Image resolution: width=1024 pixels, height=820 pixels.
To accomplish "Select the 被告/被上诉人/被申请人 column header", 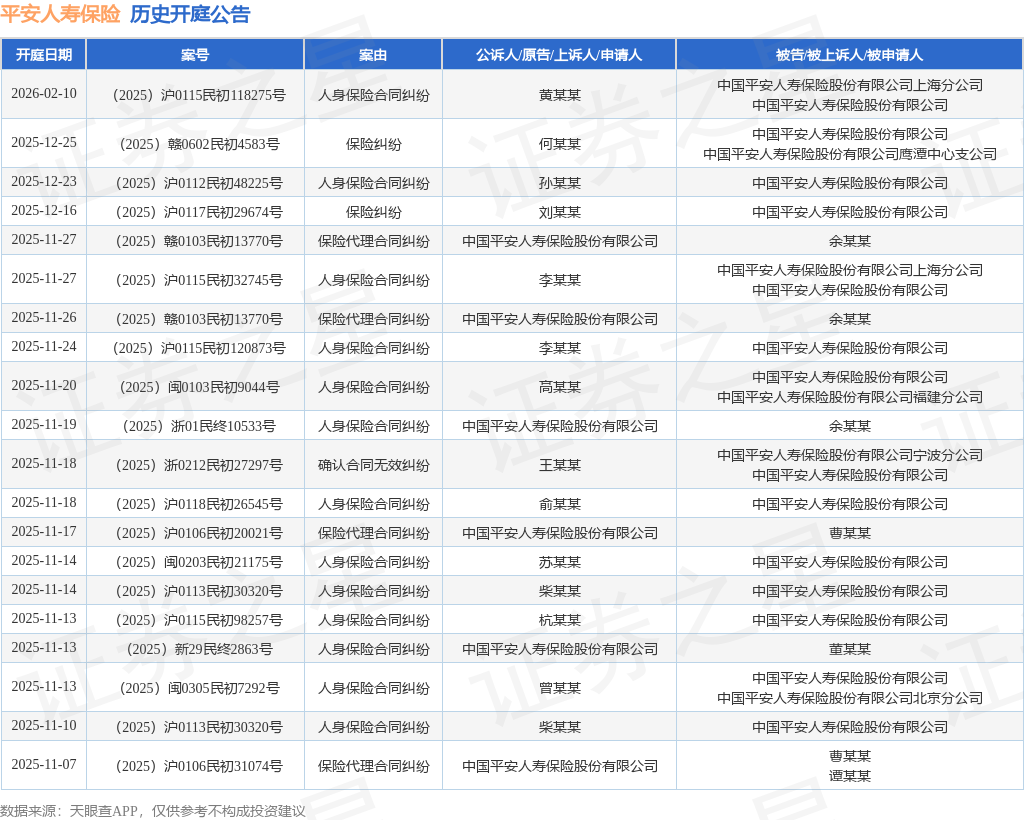I will (x=849, y=55).
